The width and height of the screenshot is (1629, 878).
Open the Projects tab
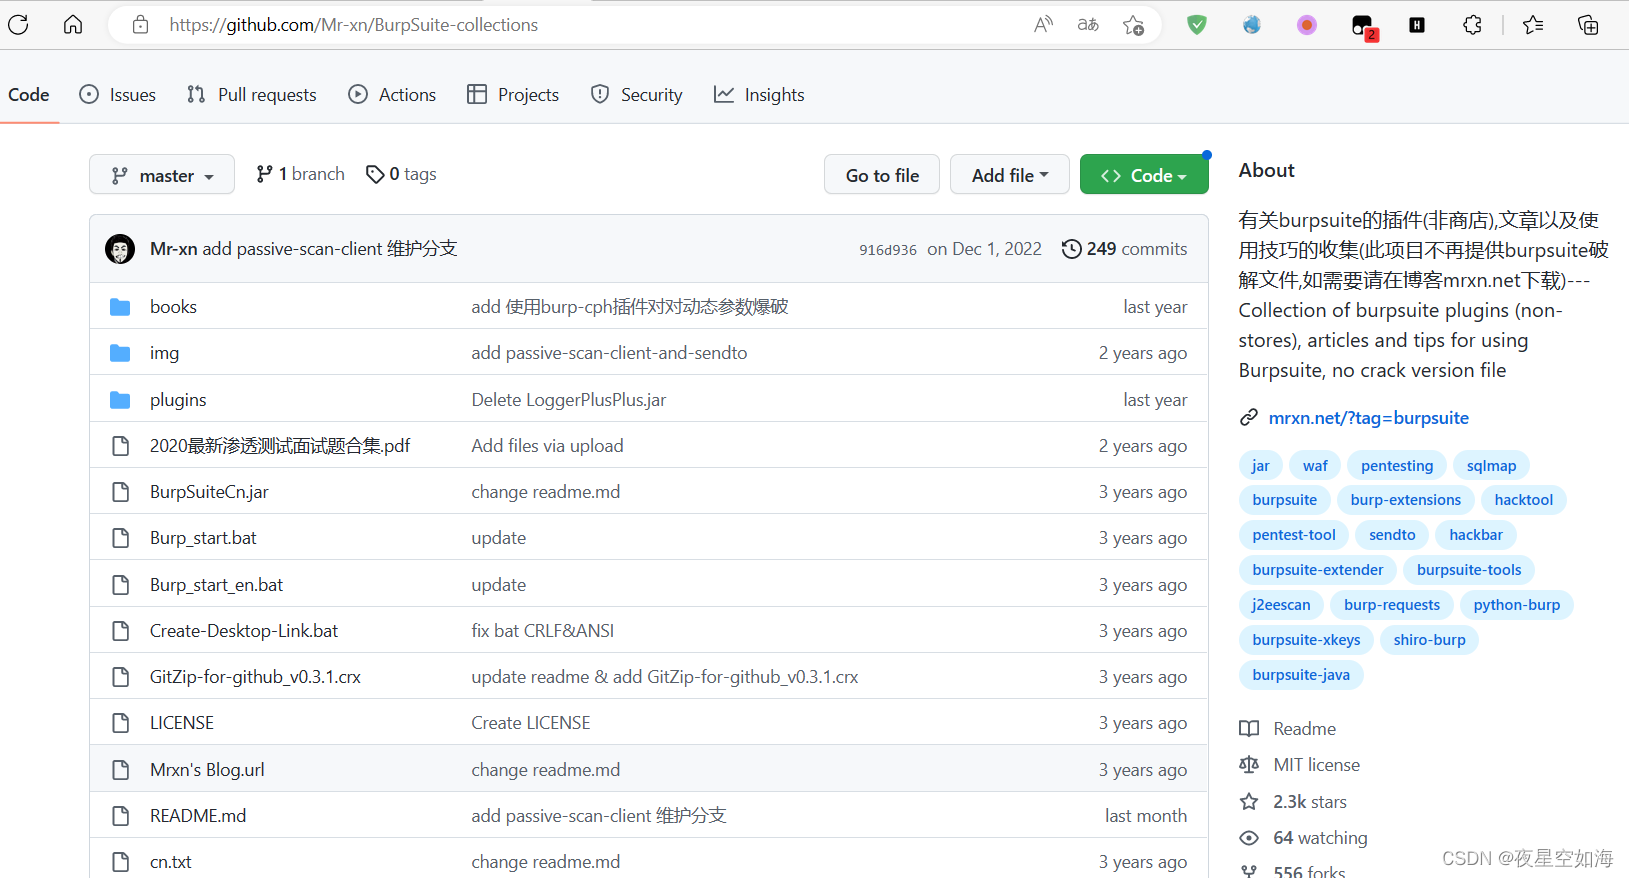pos(513,95)
